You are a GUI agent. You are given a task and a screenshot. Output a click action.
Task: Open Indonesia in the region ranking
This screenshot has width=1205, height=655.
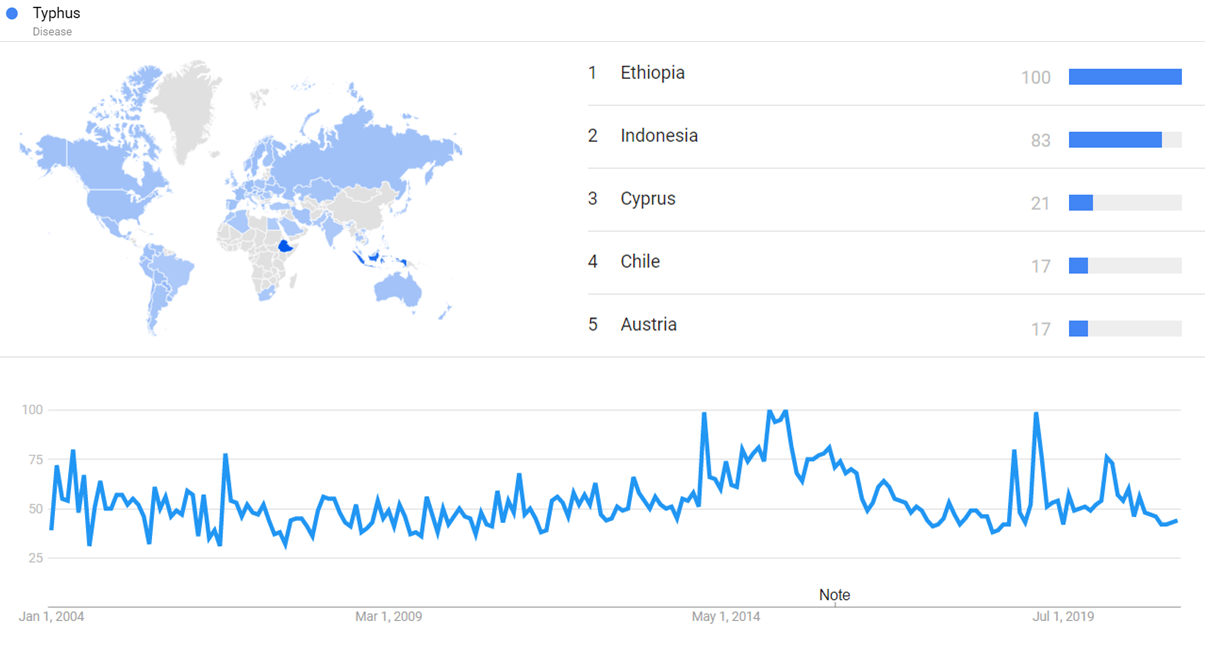tap(658, 136)
